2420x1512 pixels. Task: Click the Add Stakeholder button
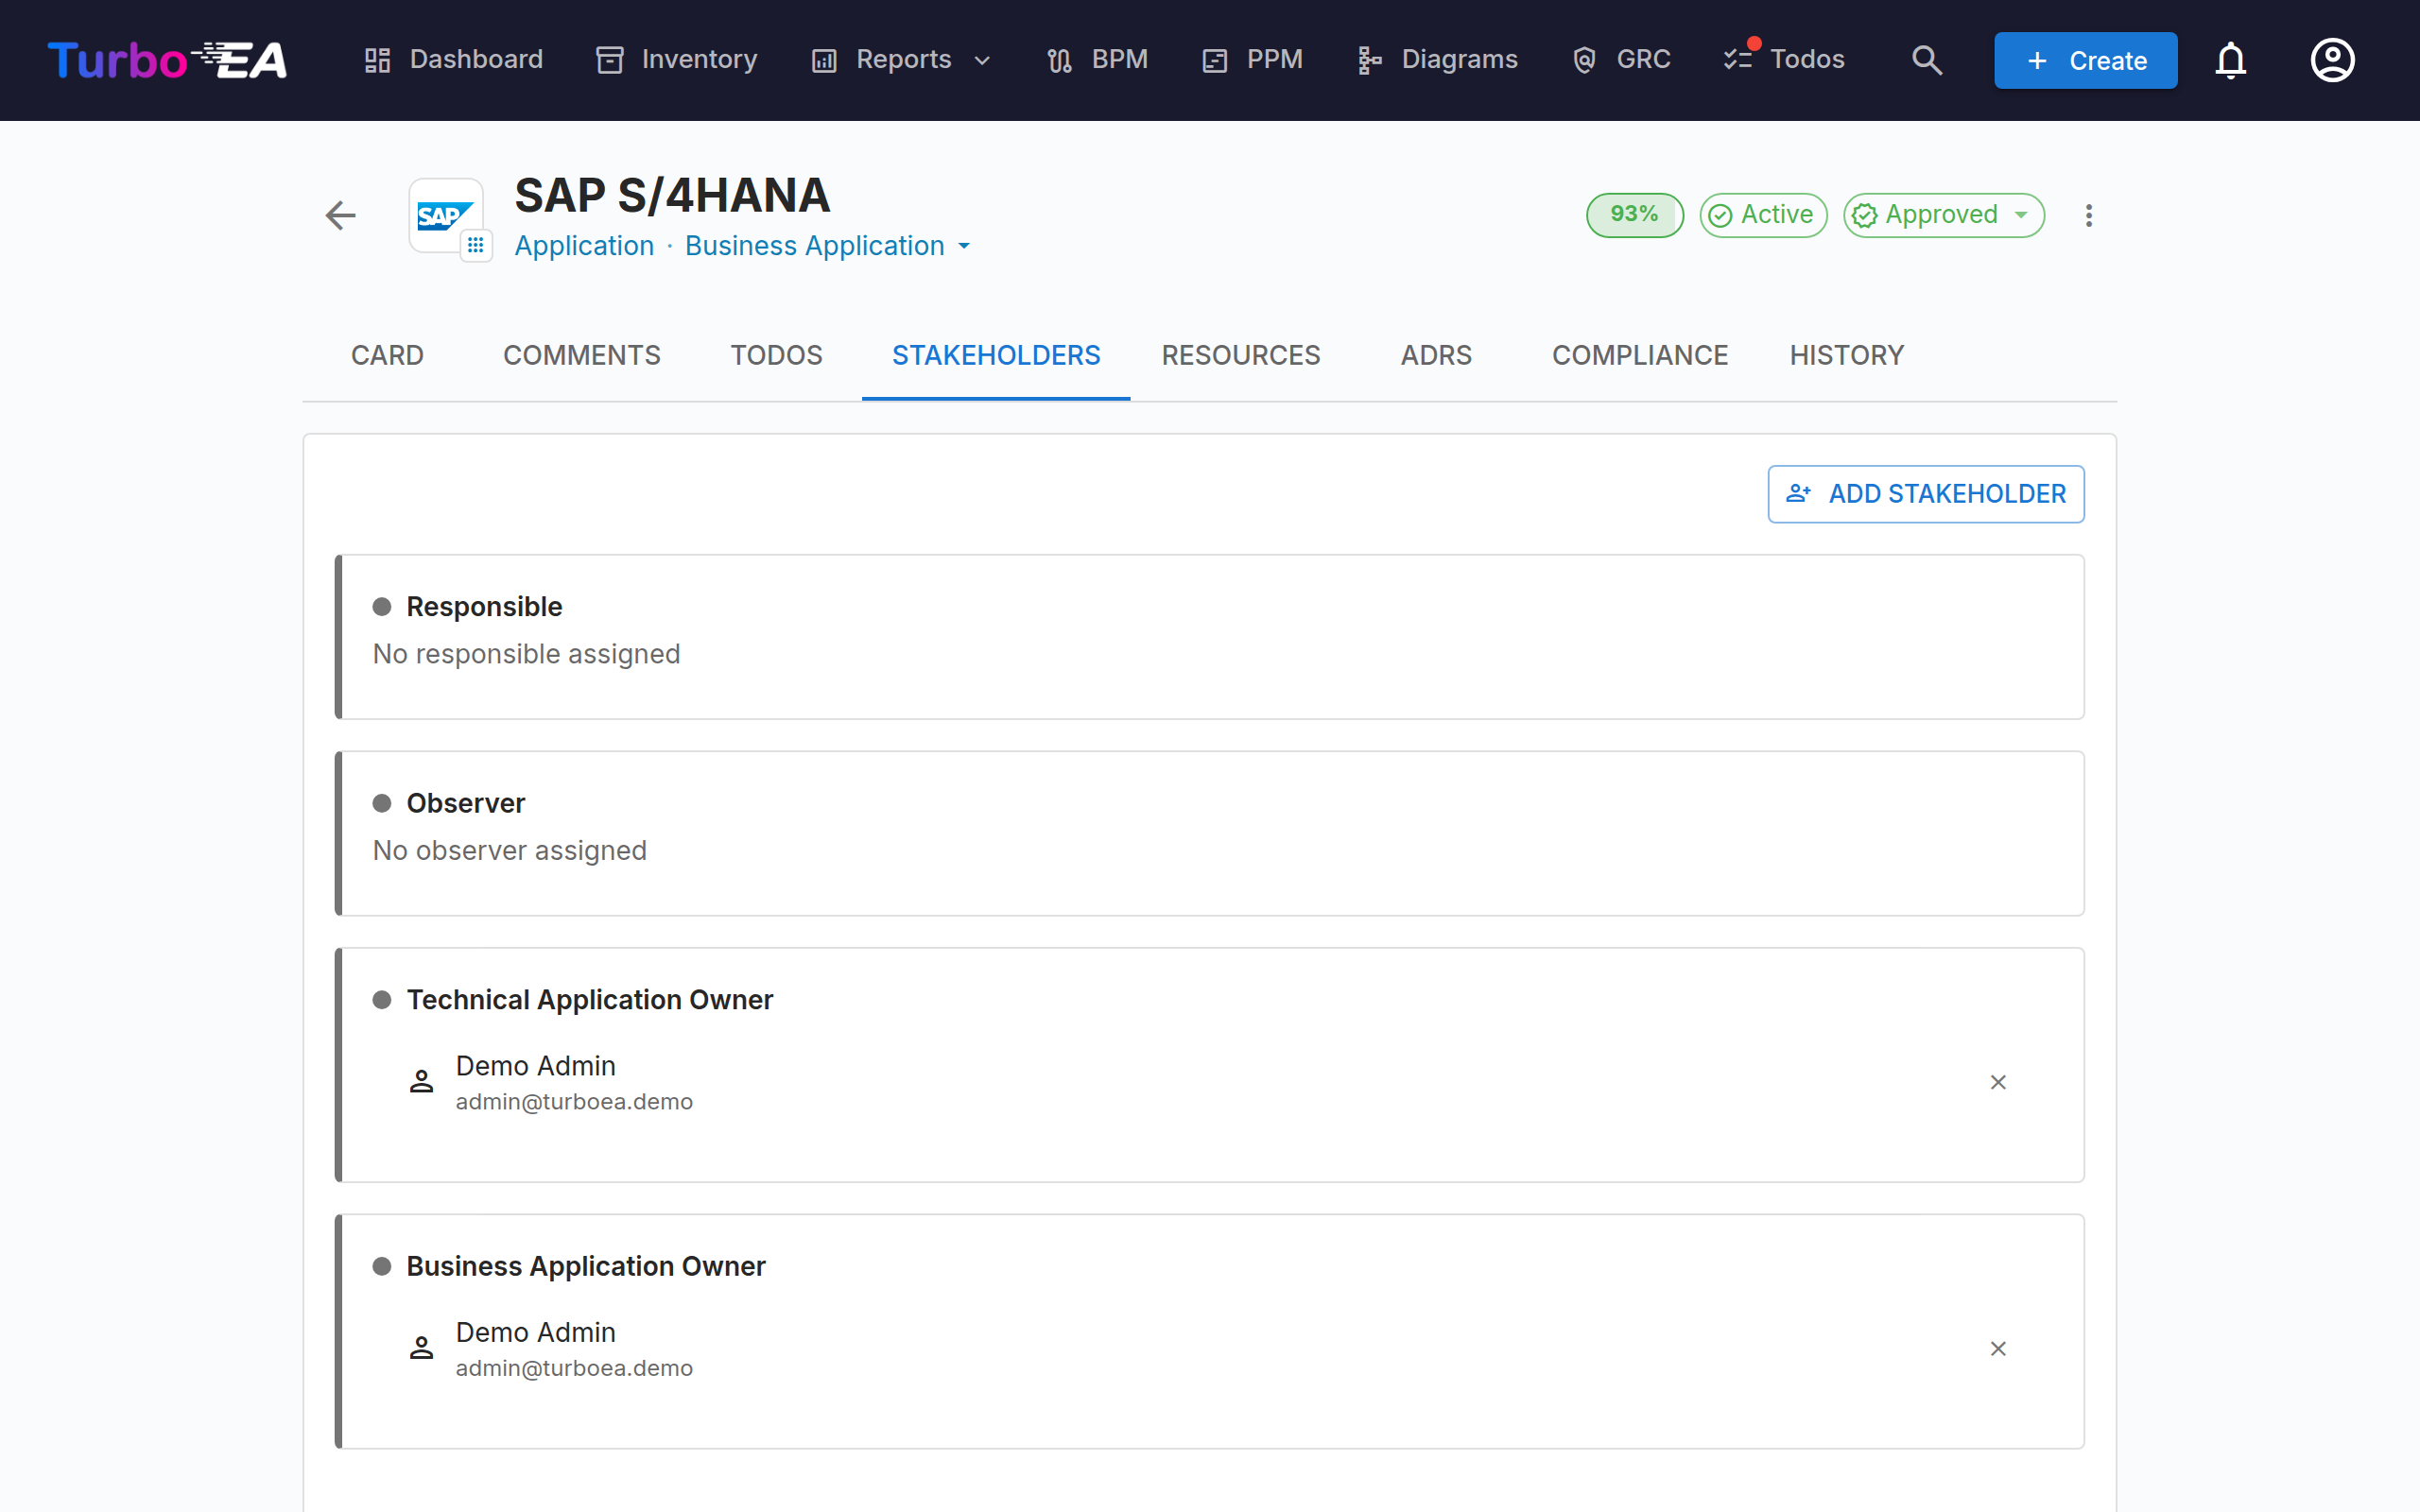coord(1925,494)
